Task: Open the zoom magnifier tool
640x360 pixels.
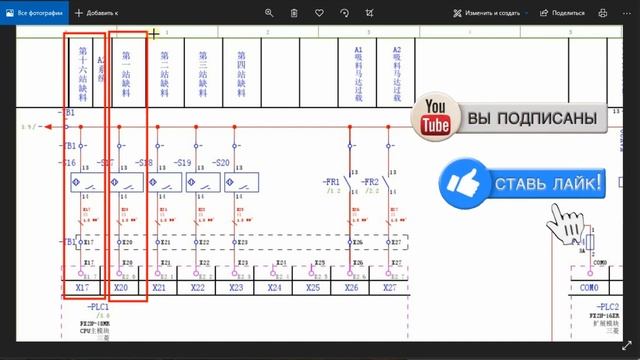Action: pos(269,13)
